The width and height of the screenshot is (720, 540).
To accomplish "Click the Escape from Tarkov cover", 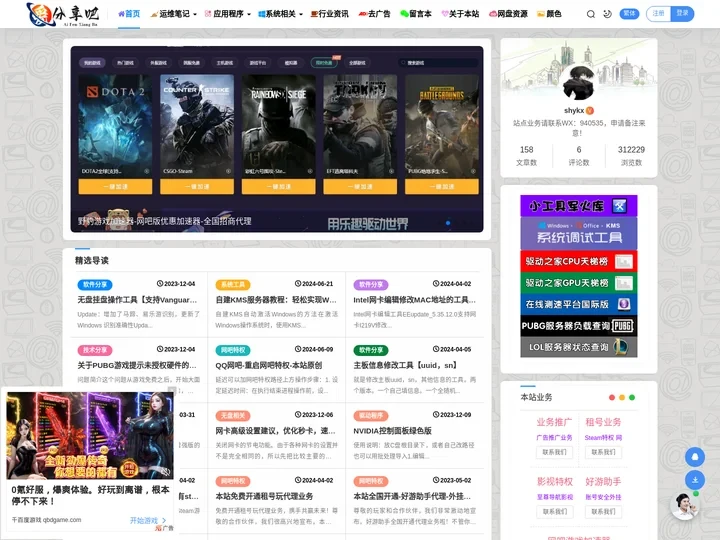I will click(x=360, y=125).
